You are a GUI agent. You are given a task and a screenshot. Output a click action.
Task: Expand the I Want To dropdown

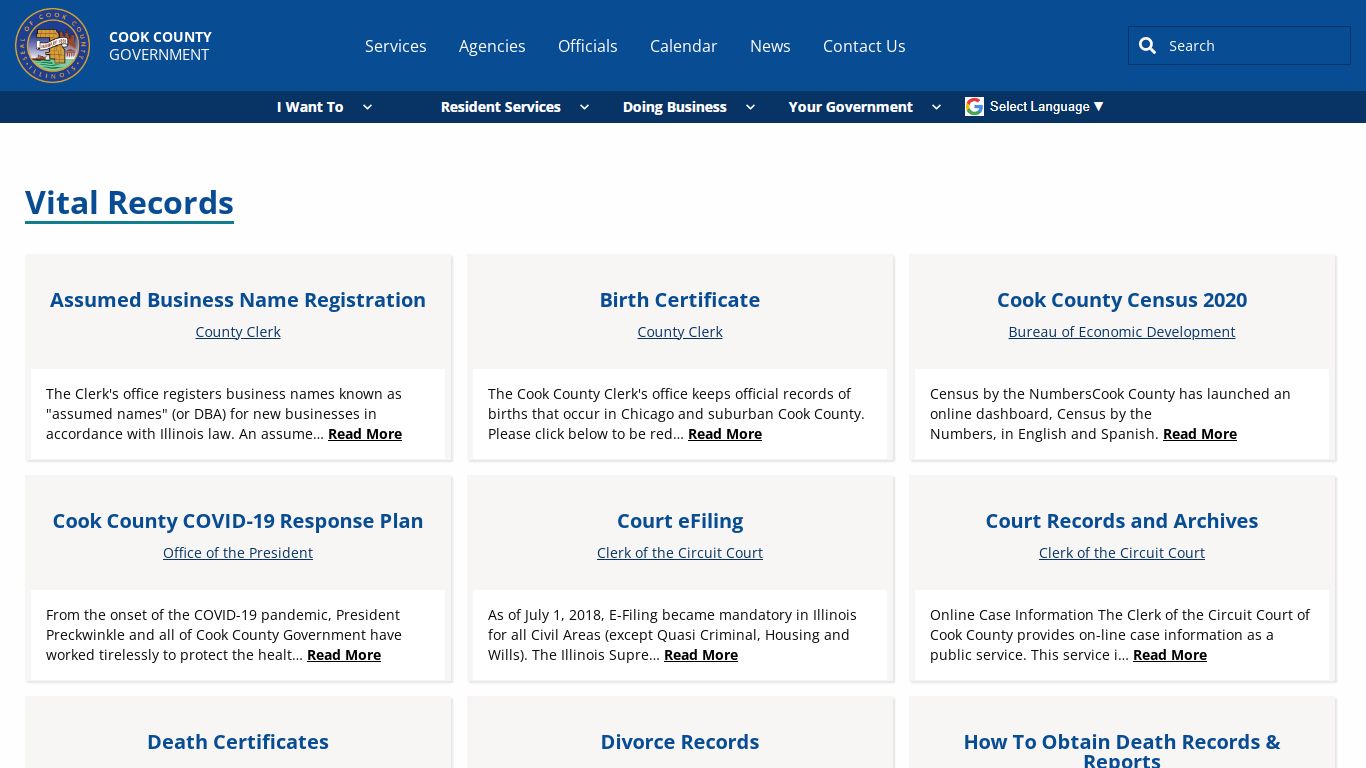coord(310,107)
